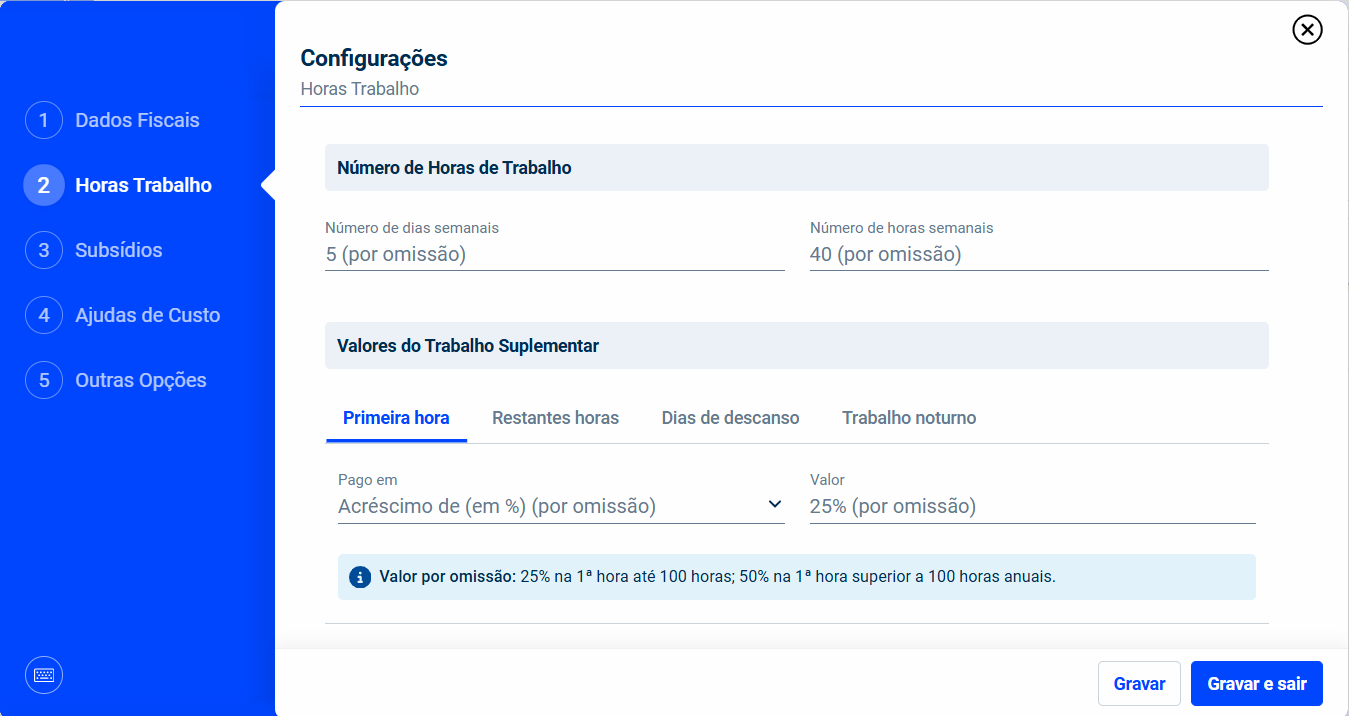This screenshot has width=1349, height=716.
Task: Click step number 4 circle
Action: tap(44, 315)
